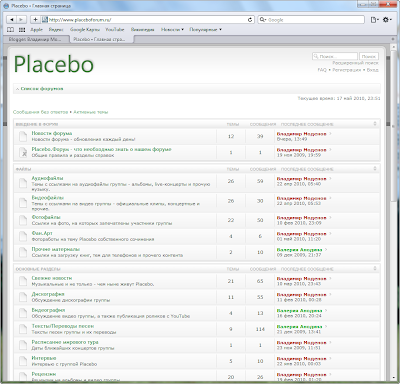Screen dimensions: 400x384
Task: Click the forum icon beside Видеофайлы
Action: pyautogui.click(x=23, y=203)
